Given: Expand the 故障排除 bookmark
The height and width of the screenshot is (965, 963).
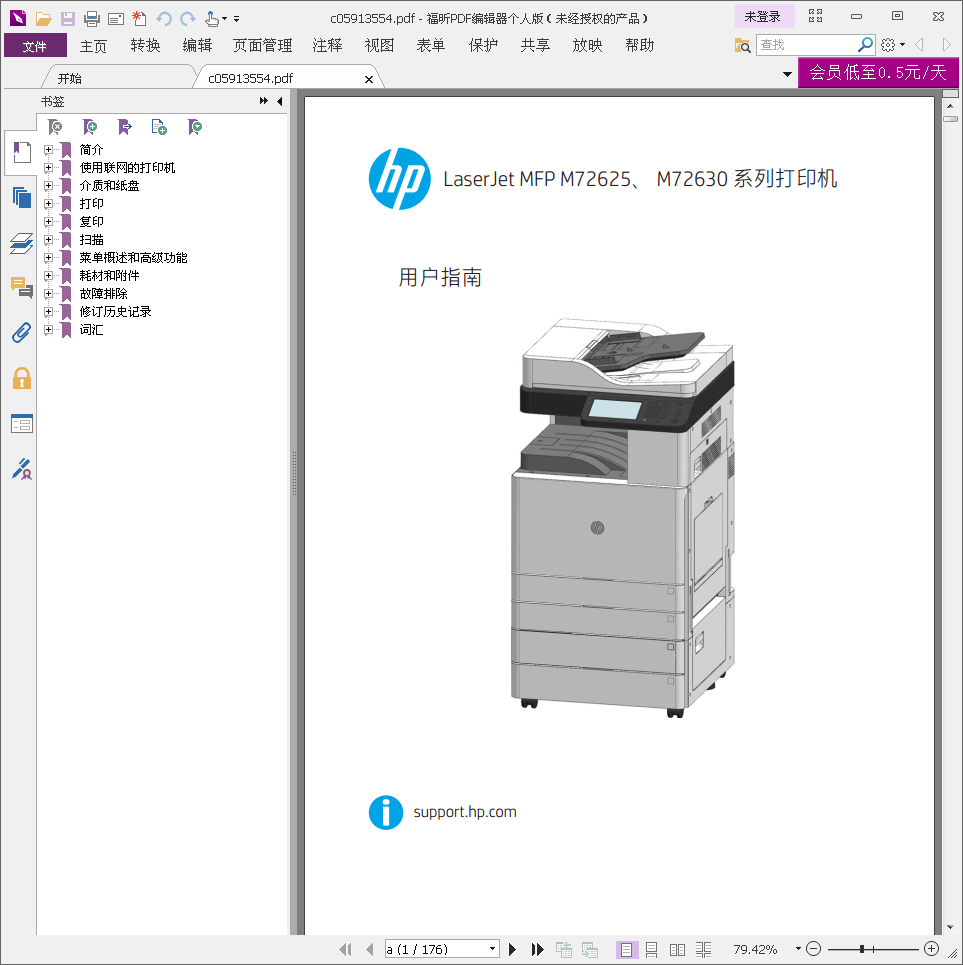Looking at the screenshot, I should [x=48, y=294].
